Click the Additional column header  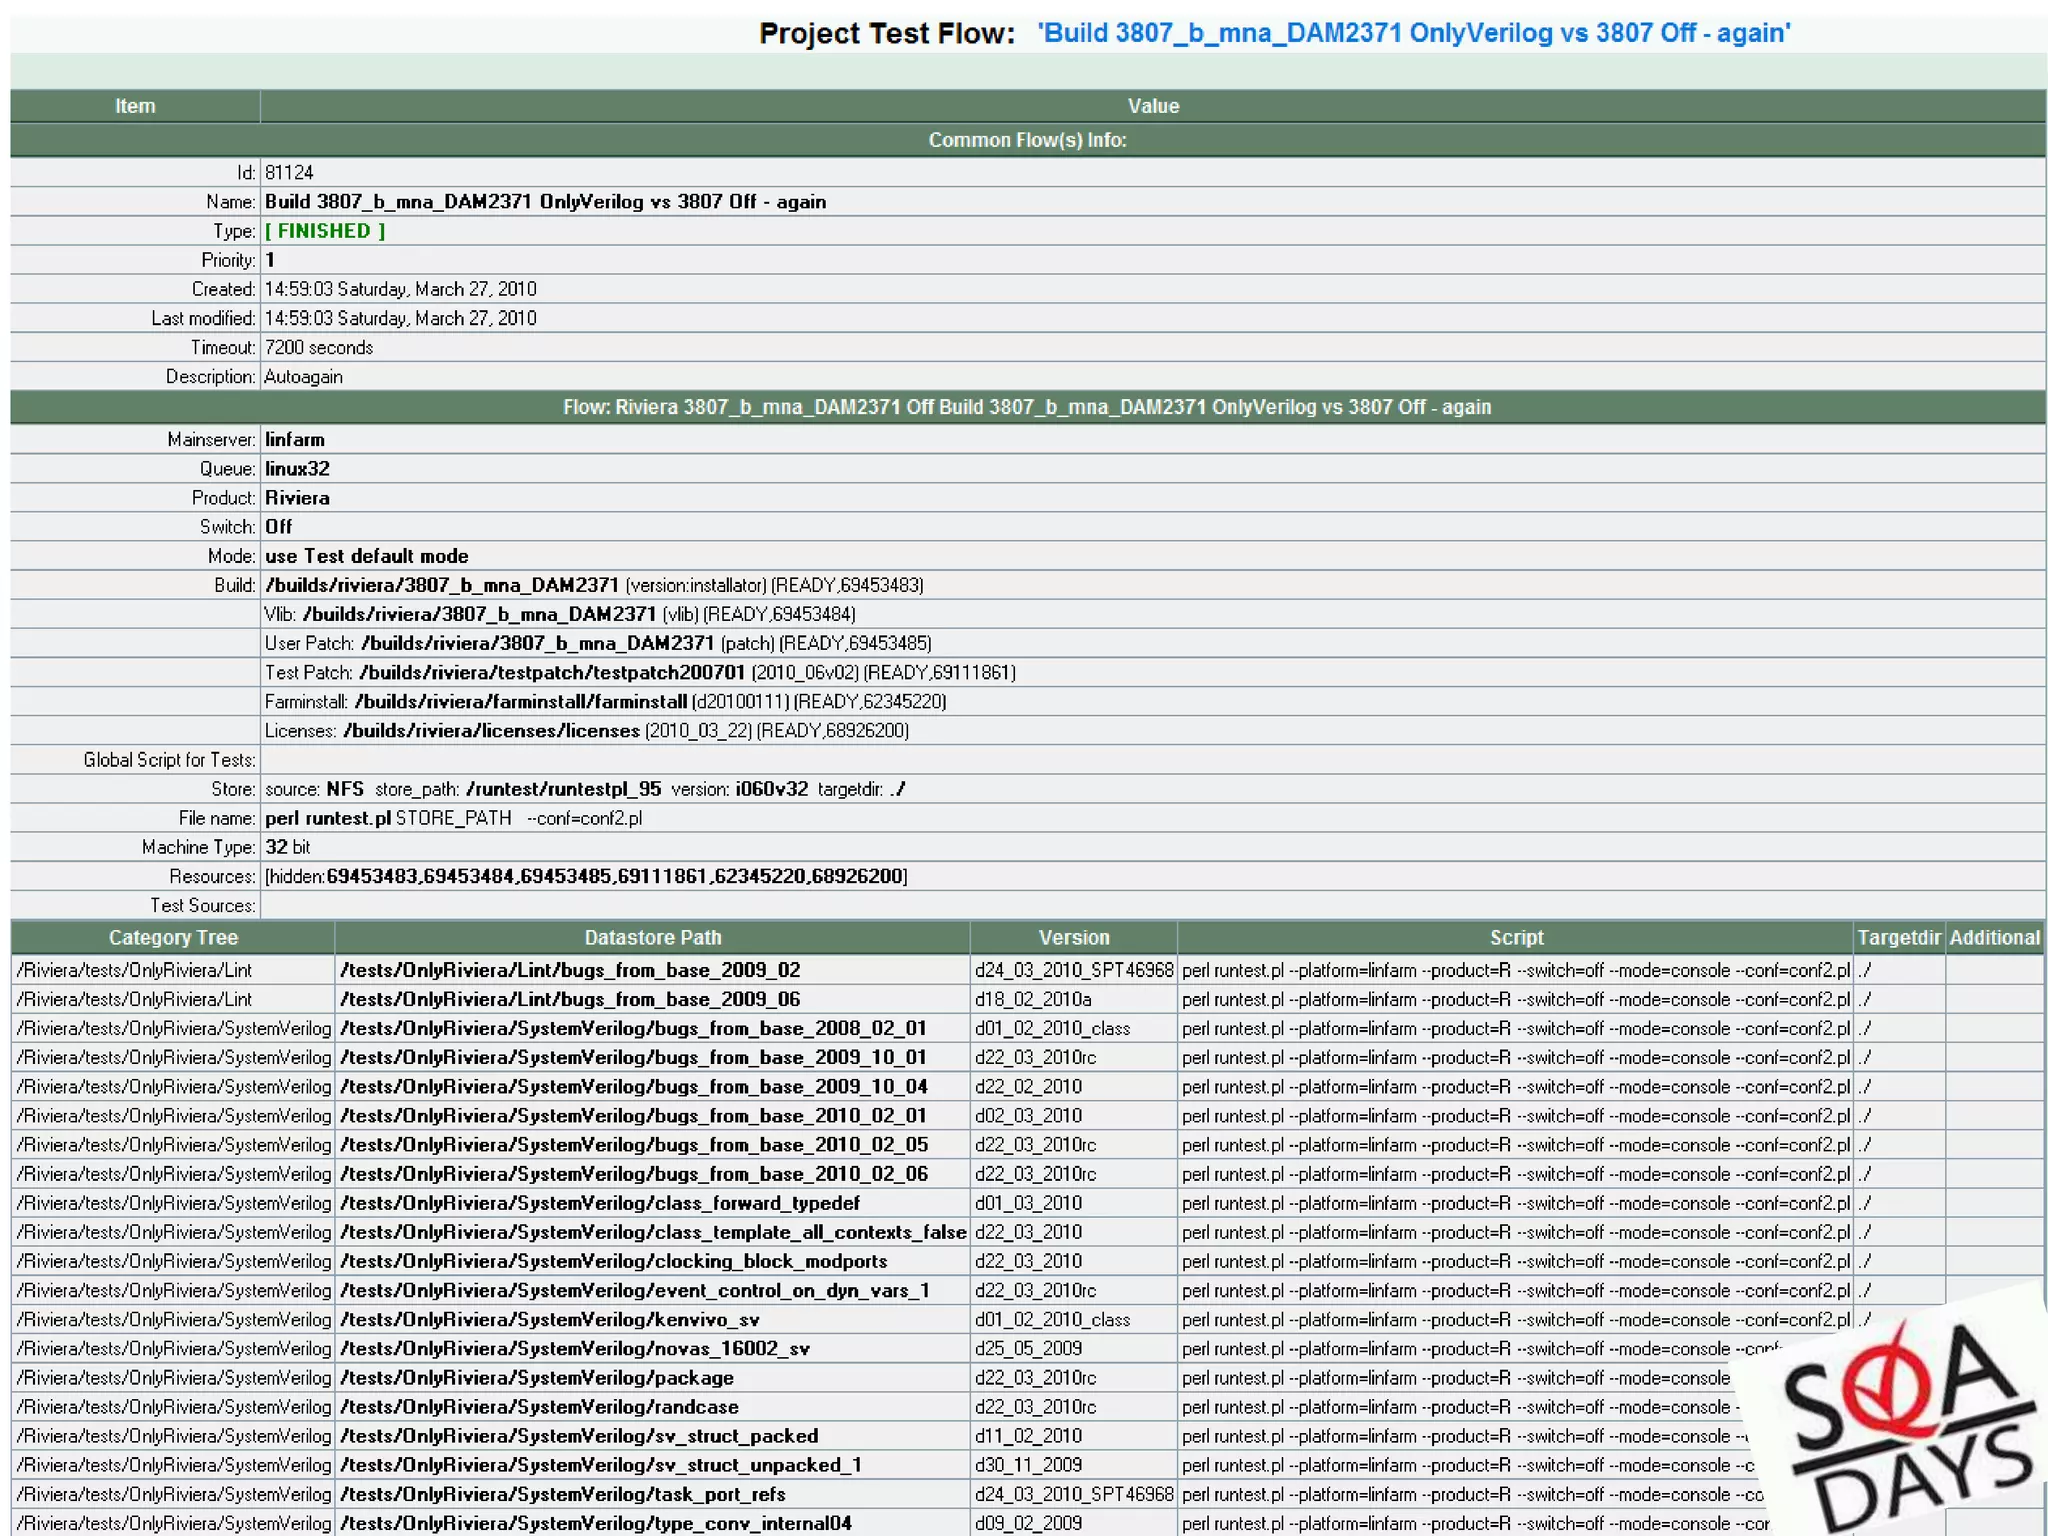click(x=1994, y=937)
